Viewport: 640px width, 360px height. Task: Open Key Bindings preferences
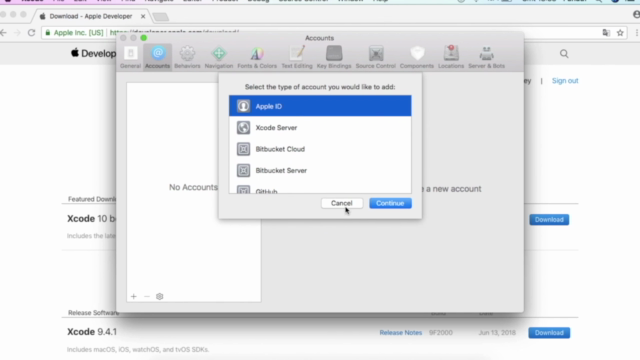coord(334,57)
